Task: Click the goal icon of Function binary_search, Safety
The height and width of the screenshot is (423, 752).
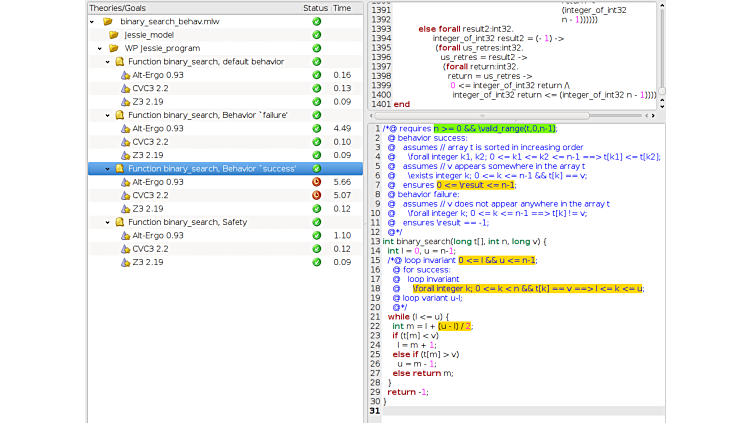Action: [119, 222]
